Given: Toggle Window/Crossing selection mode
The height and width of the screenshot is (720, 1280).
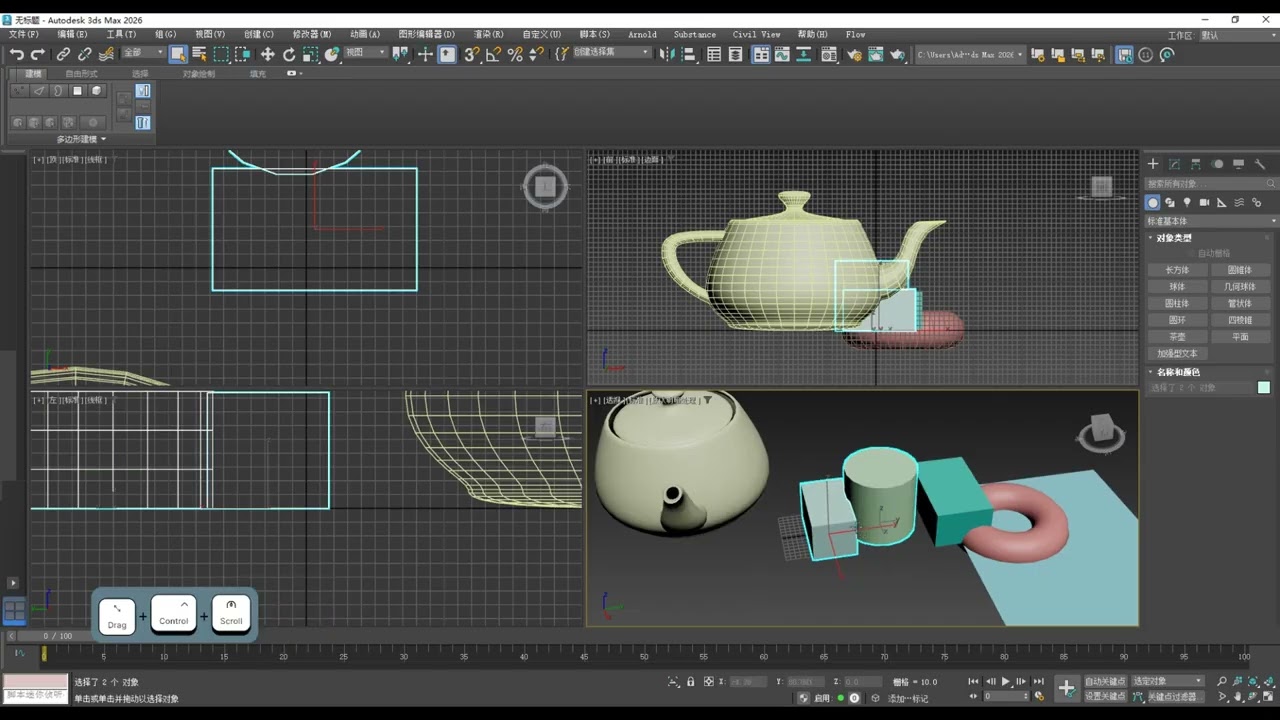Looking at the screenshot, I should pos(243,54).
